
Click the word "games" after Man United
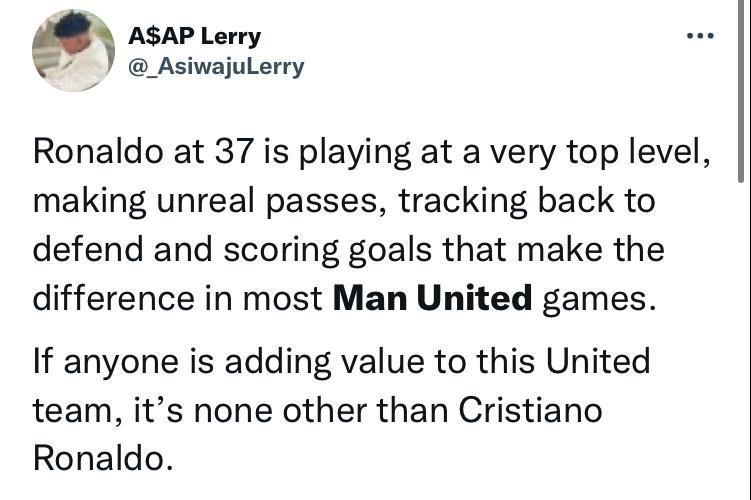click(x=600, y=298)
